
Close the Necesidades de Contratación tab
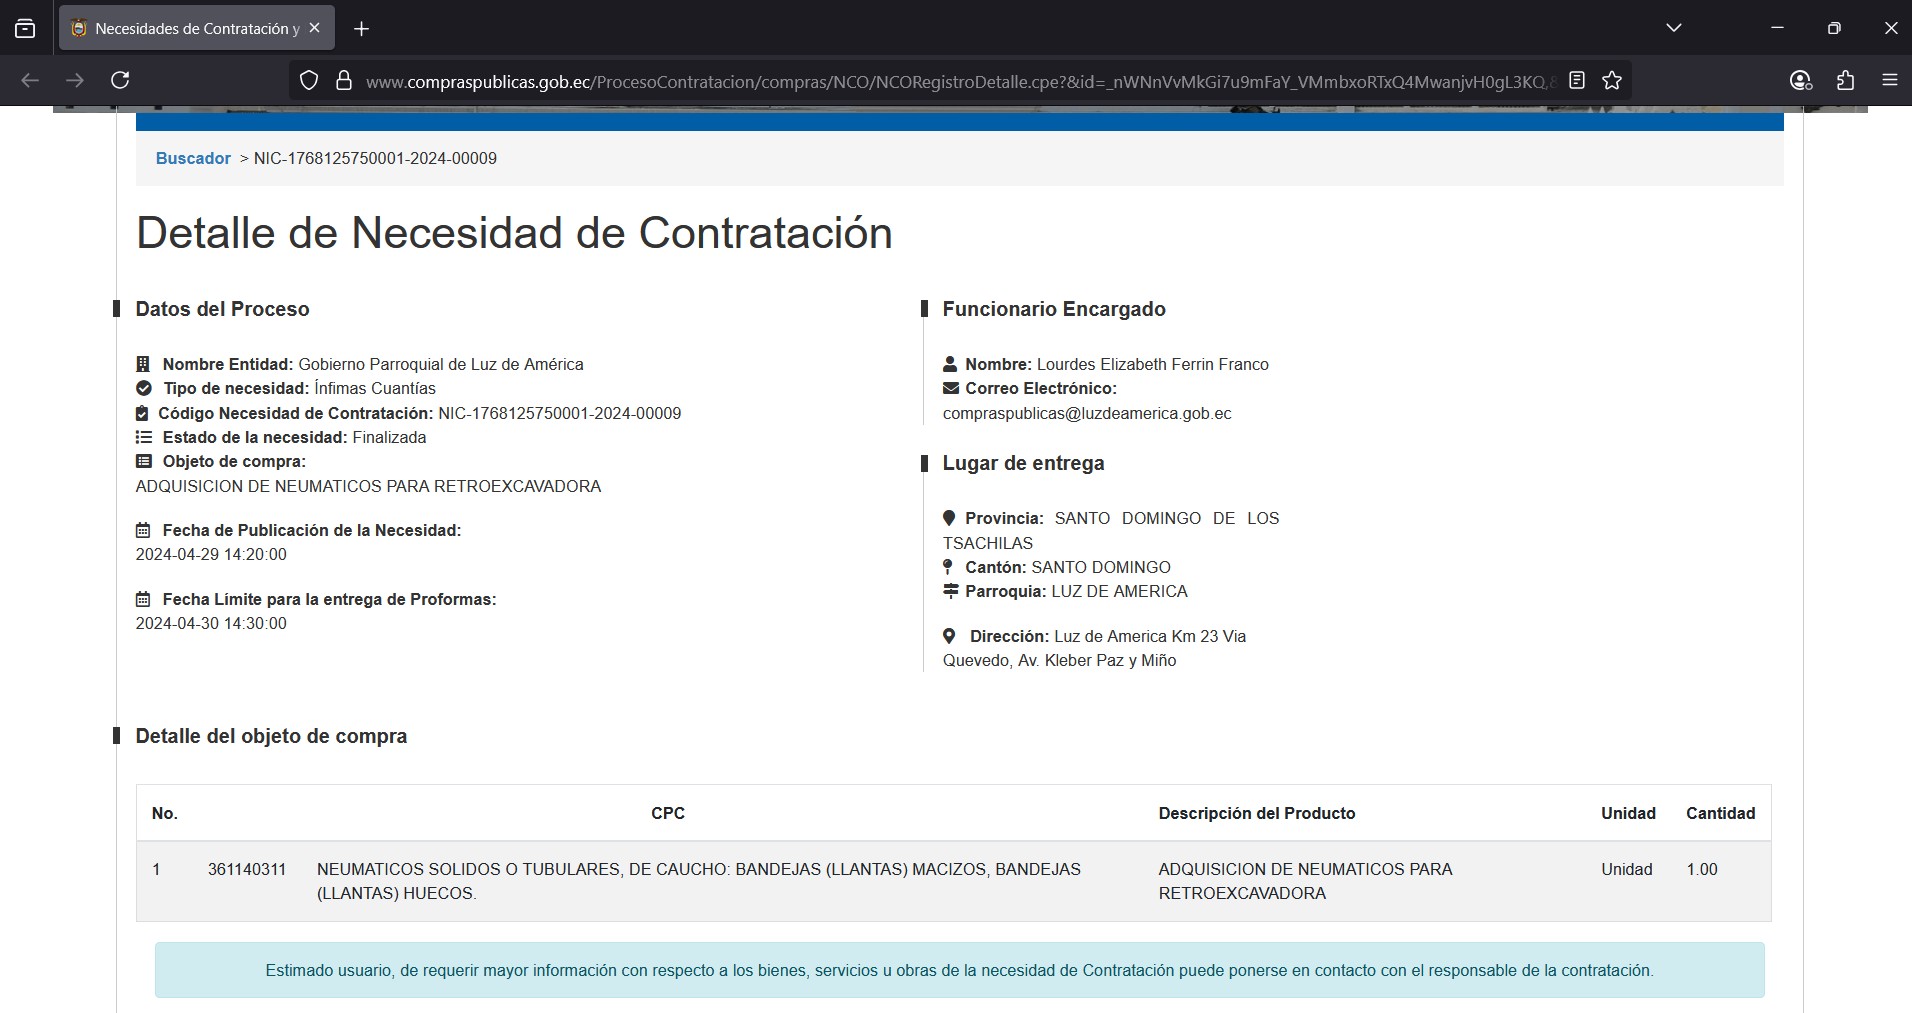314,28
